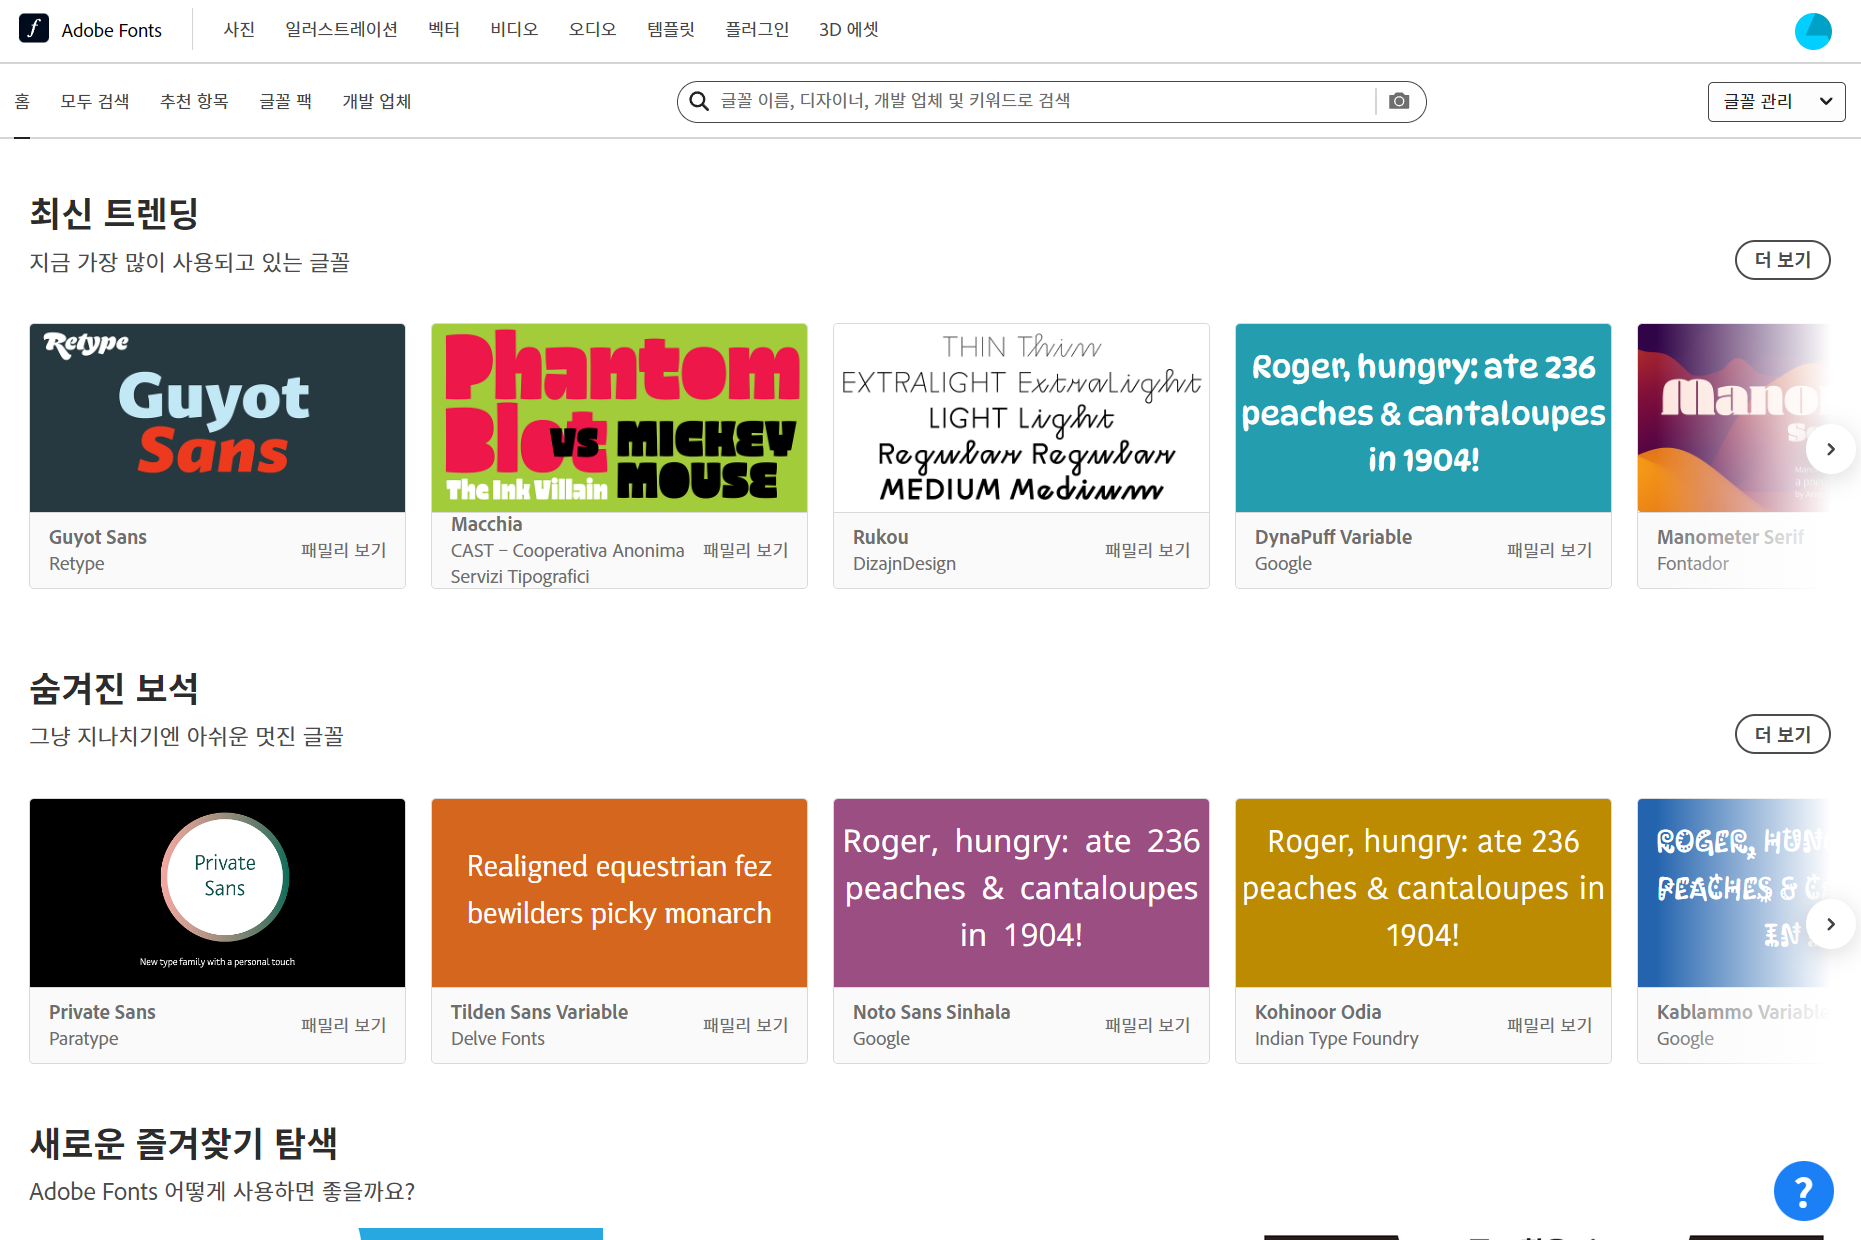Select the 홈 tab
The image size is (1861, 1240).
pyautogui.click(x=22, y=101)
